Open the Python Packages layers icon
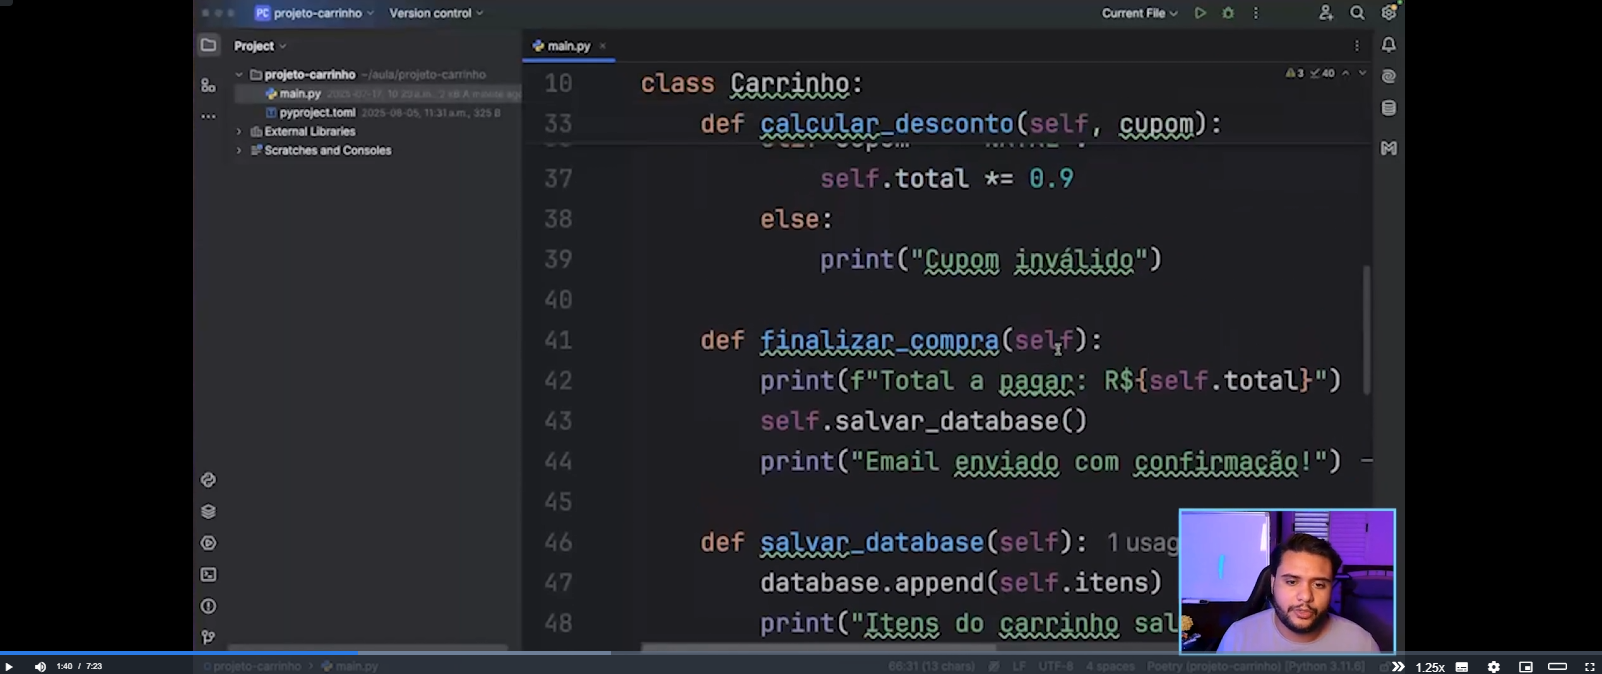This screenshot has width=1602, height=674. point(208,512)
